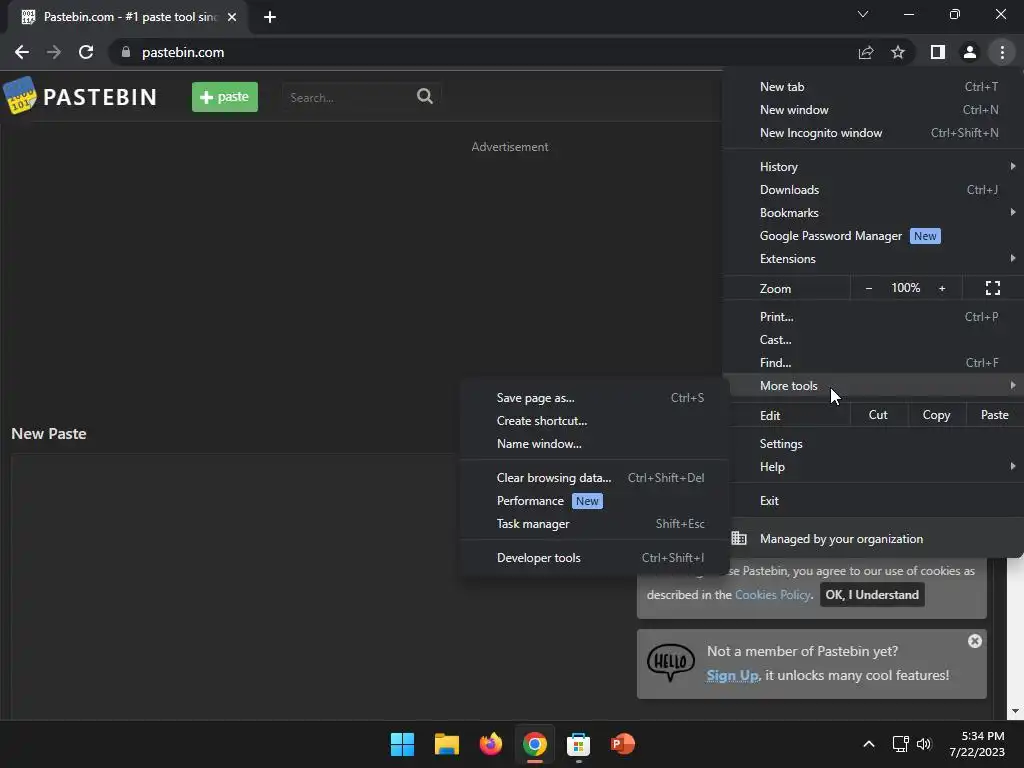Click Paste in the Edit row

click(x=995, y=415)
